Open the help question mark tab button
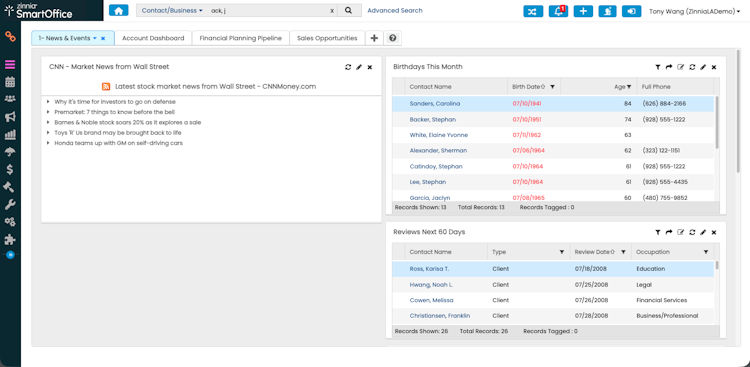This screenshot has height=367, width=750. 393,38
